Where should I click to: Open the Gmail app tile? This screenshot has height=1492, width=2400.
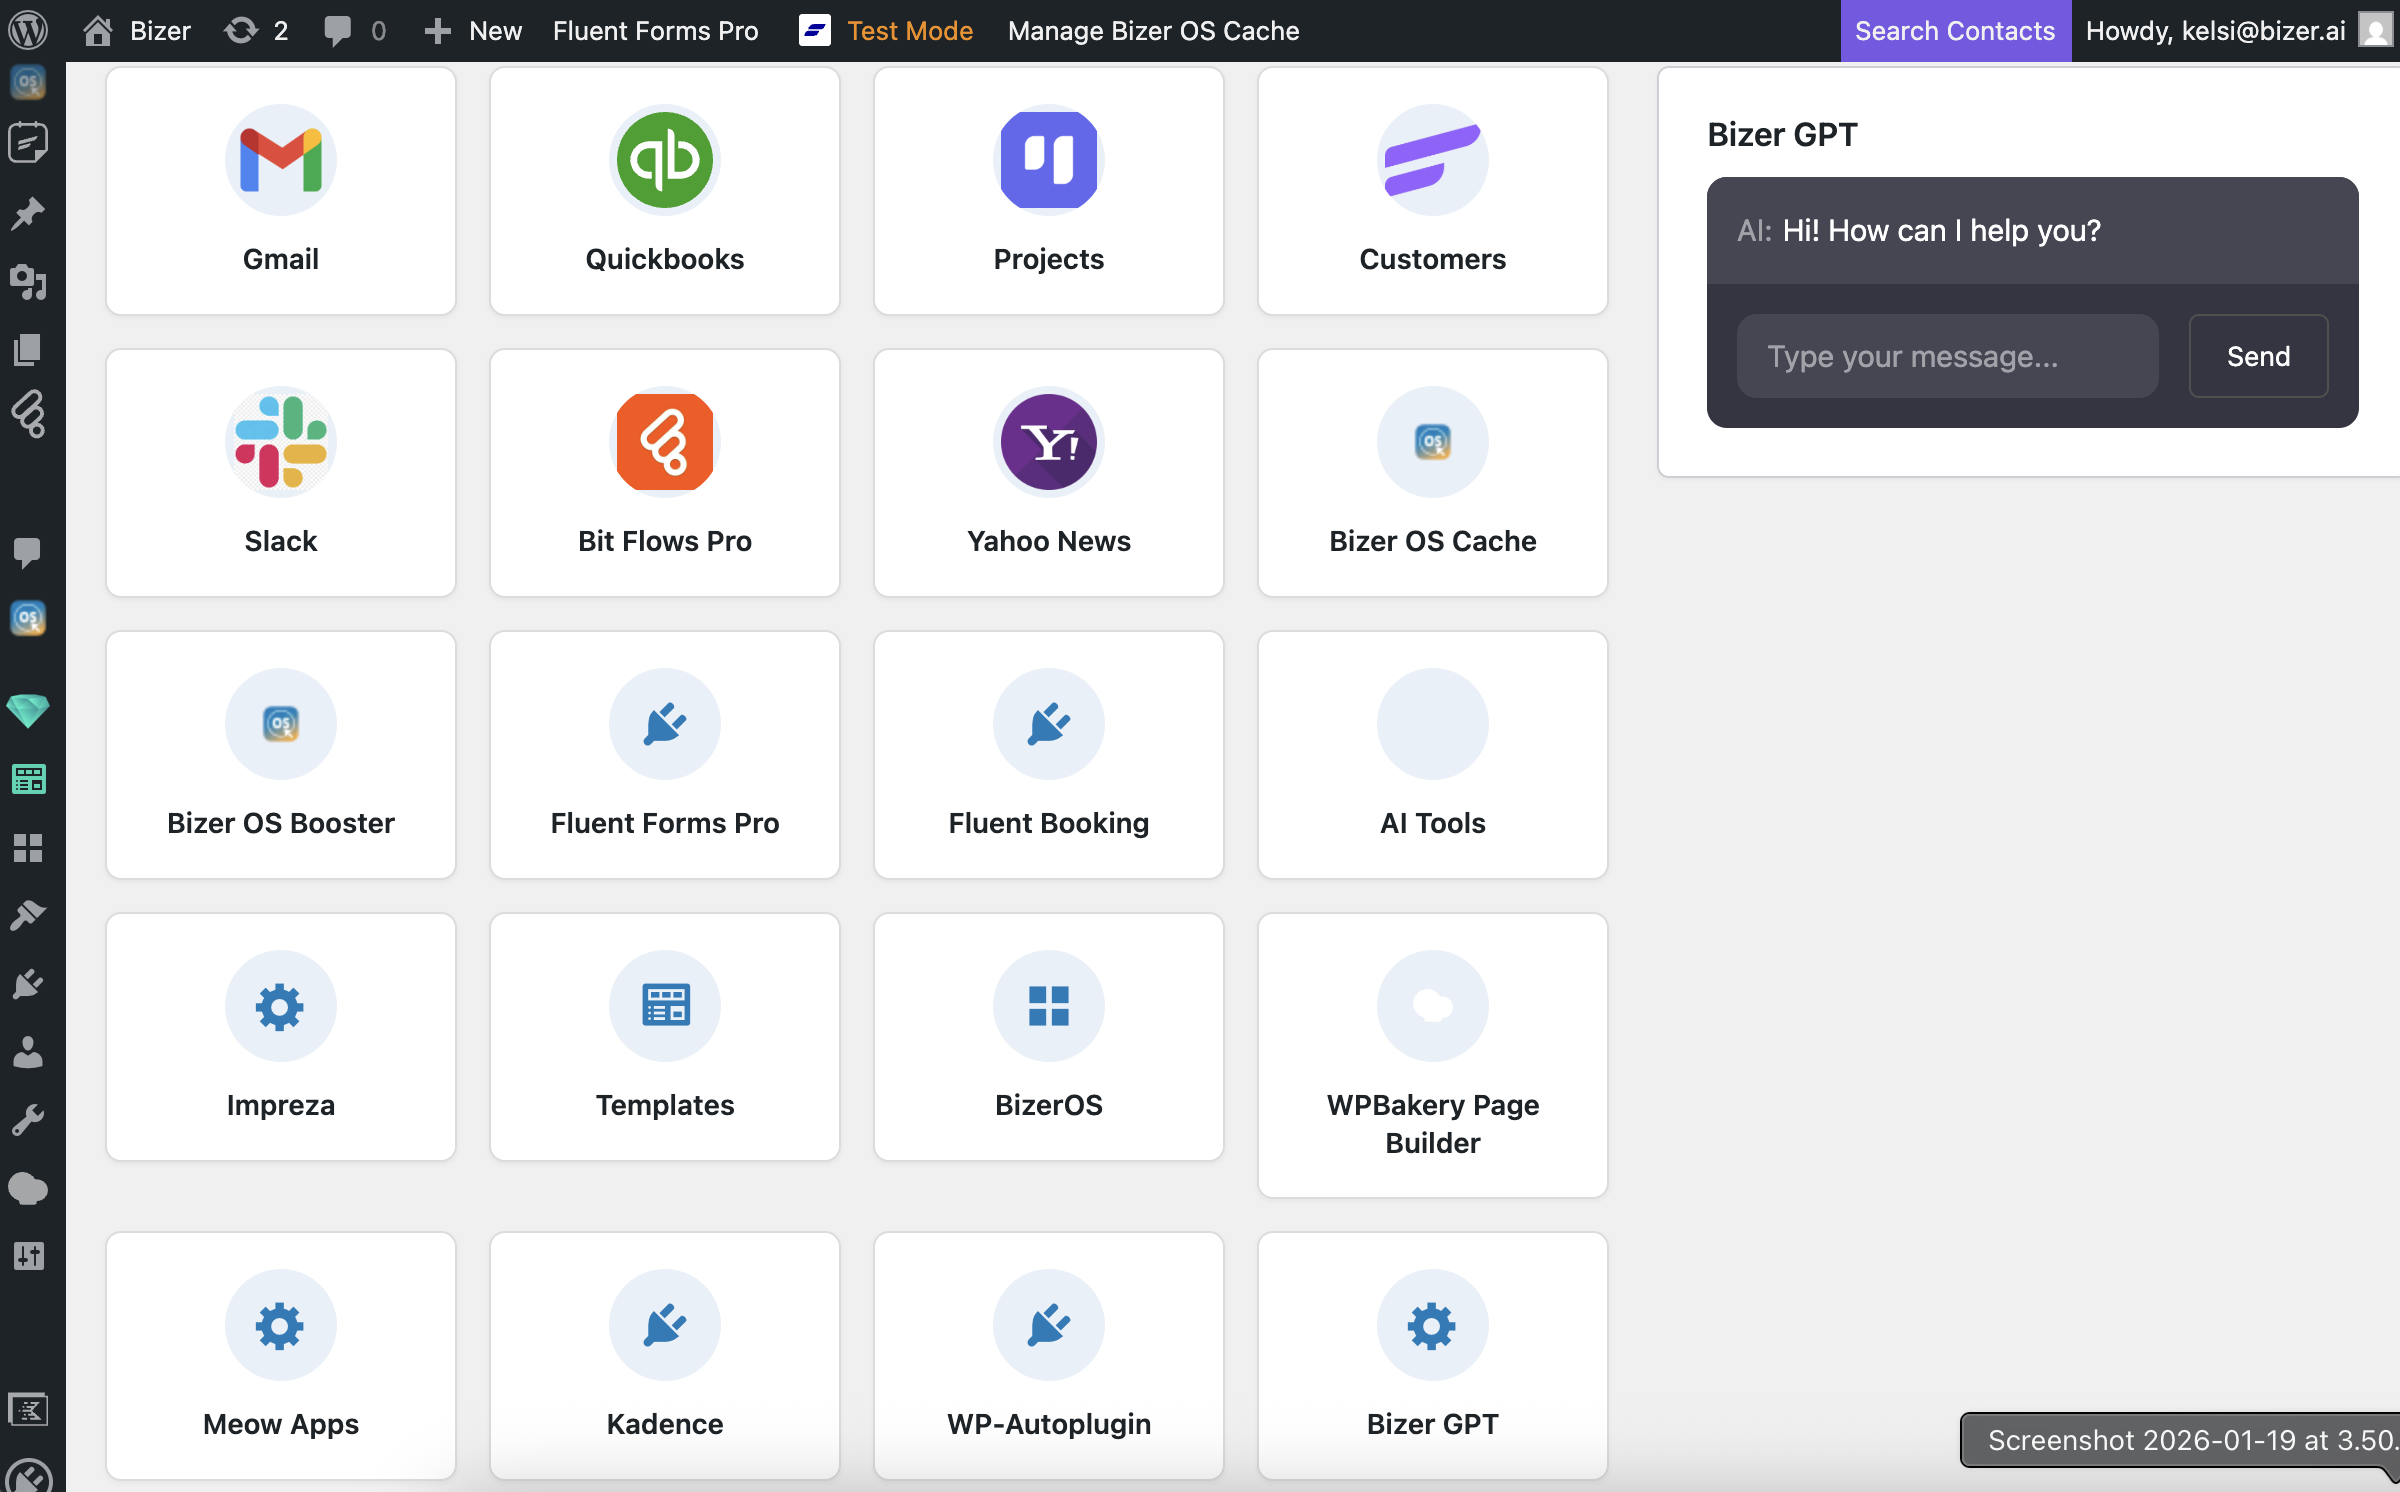pyautogui.click(x=280, y=190)
